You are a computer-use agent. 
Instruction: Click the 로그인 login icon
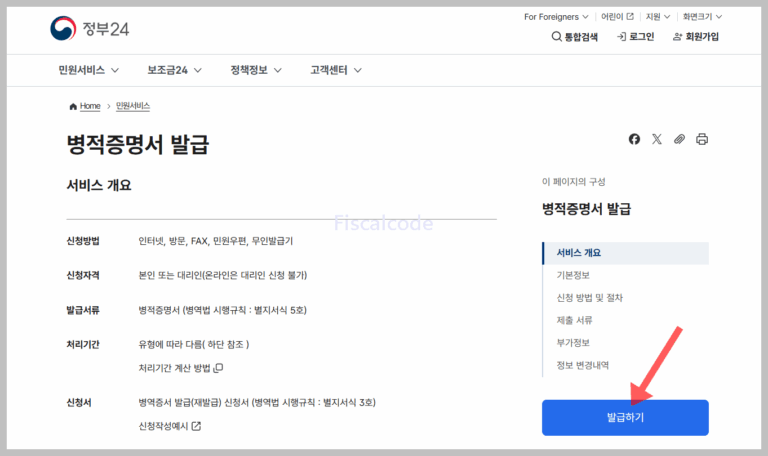point(622,37)
